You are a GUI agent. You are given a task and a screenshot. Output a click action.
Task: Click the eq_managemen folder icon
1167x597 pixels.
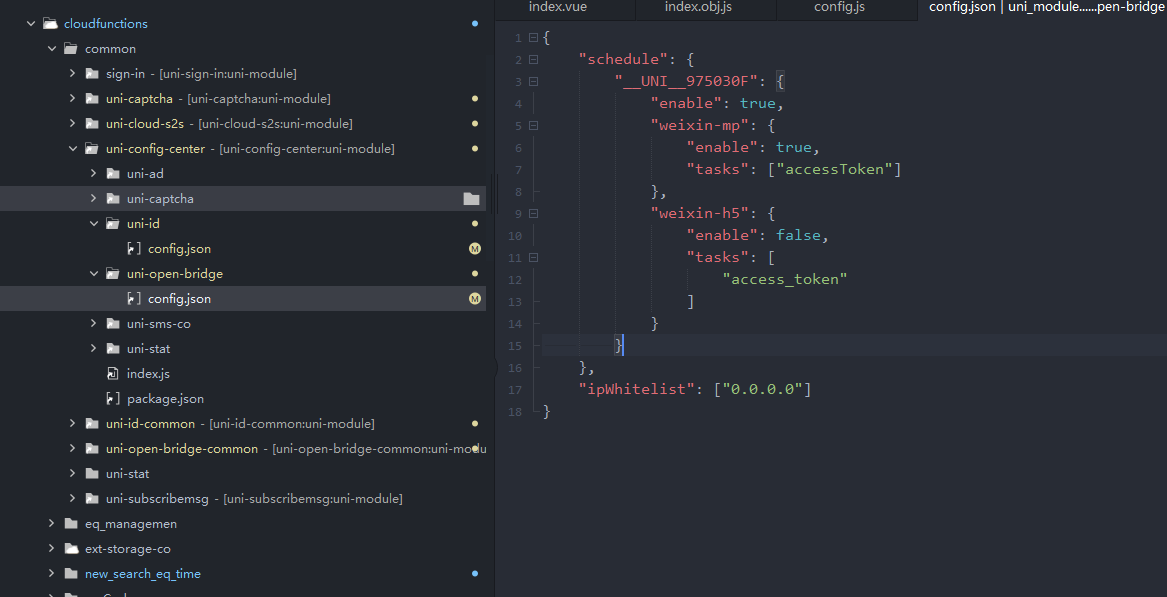point(71,523)
